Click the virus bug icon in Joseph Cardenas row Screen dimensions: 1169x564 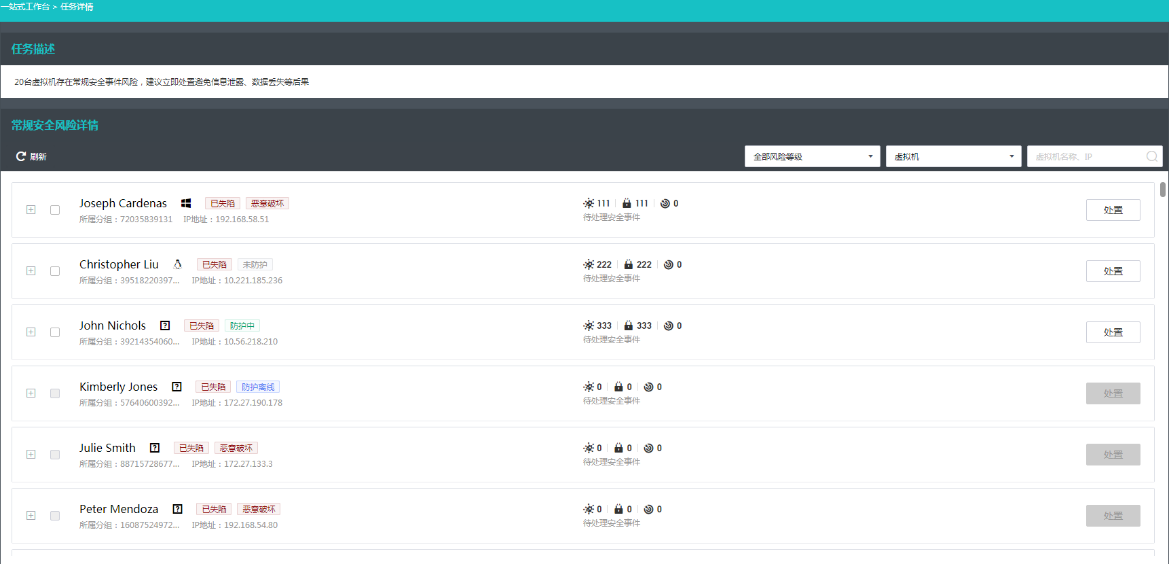click(589, 203)
